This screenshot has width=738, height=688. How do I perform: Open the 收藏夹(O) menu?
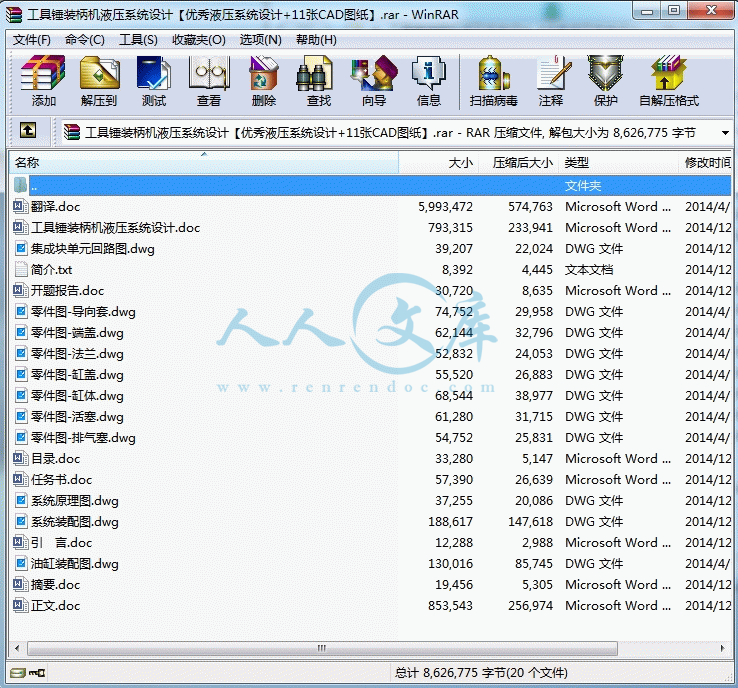coord(199,40)
